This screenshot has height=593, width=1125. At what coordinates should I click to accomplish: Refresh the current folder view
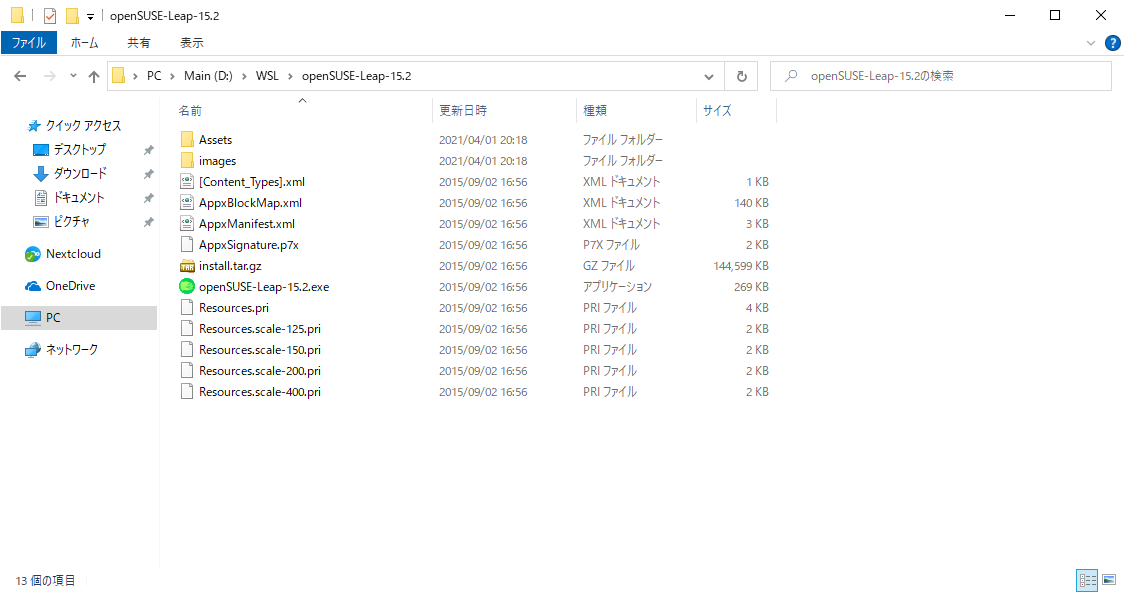(x=742, y=76)
